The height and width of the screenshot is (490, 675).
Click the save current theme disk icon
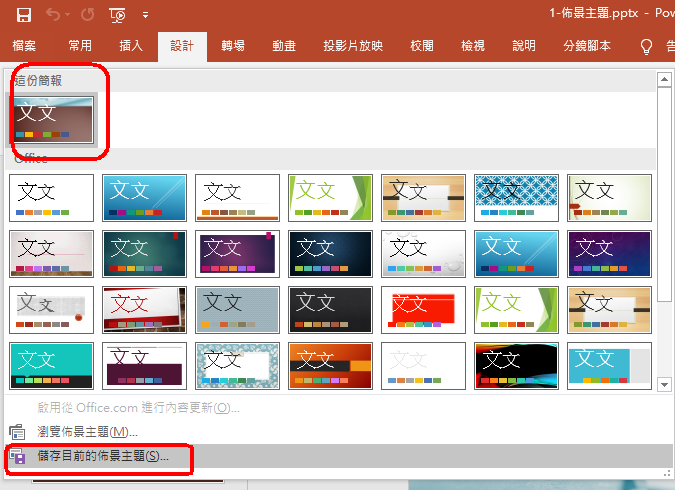tap(17, 456)
